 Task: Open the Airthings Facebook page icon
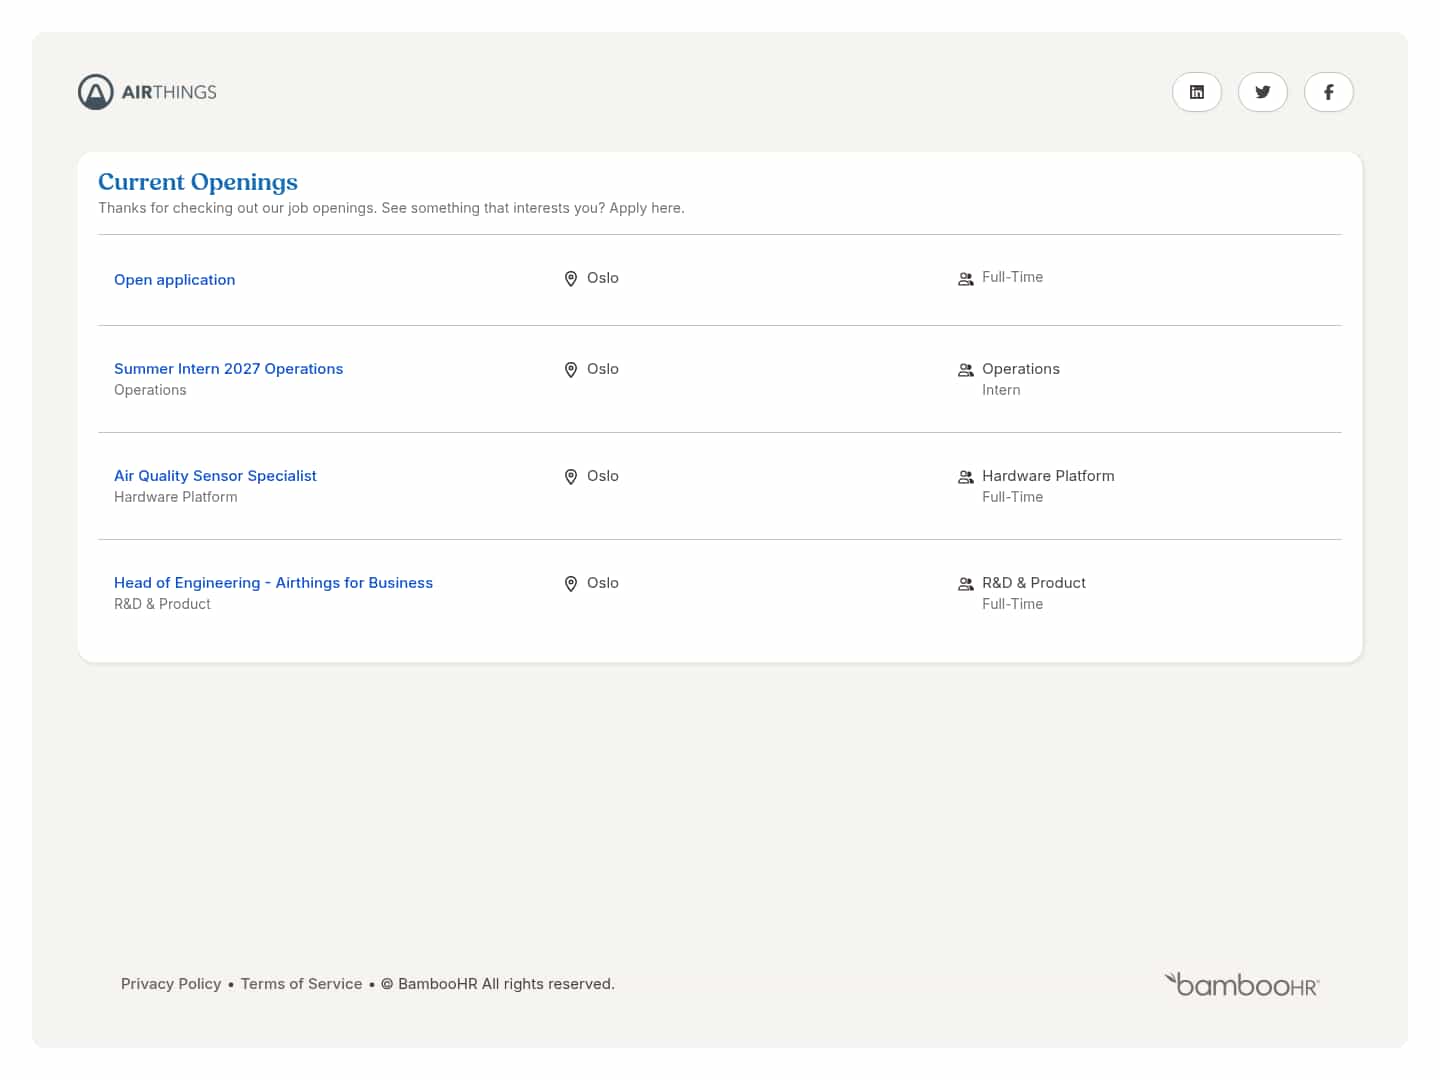(x=1329, y=92)
